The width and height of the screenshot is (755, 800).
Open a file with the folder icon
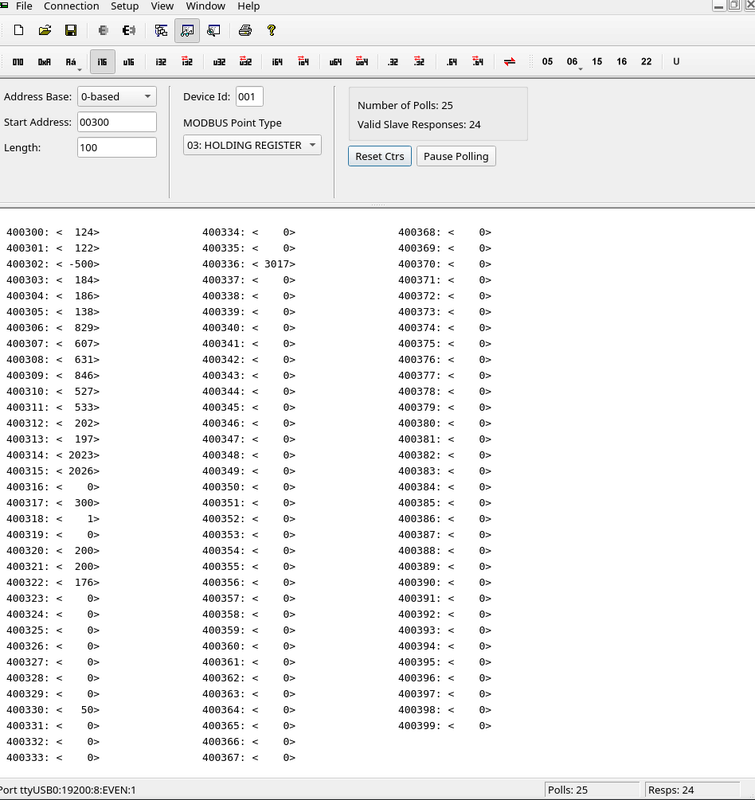click(x=45, y=31)
